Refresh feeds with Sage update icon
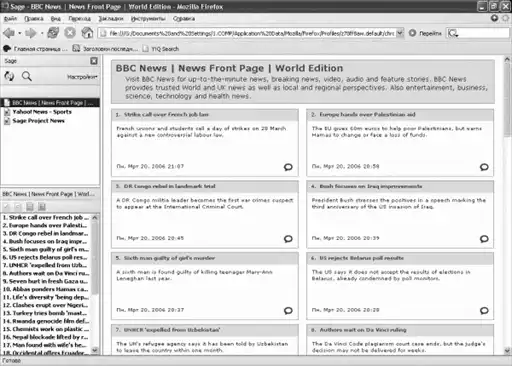The height and width of the screenshot is (366, 512). pos(9,76)
